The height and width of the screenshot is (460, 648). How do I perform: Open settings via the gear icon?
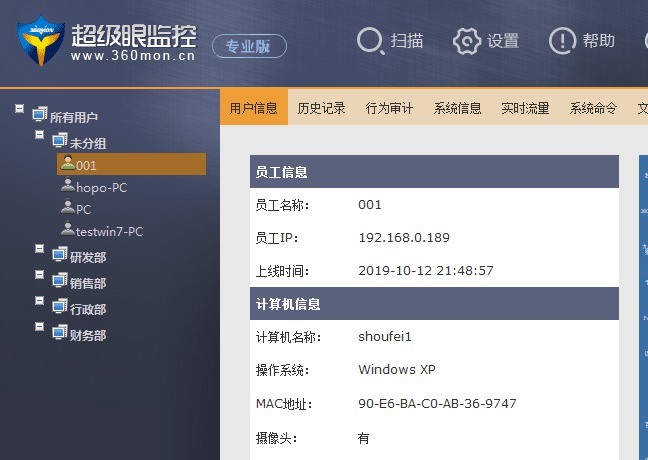466,41
